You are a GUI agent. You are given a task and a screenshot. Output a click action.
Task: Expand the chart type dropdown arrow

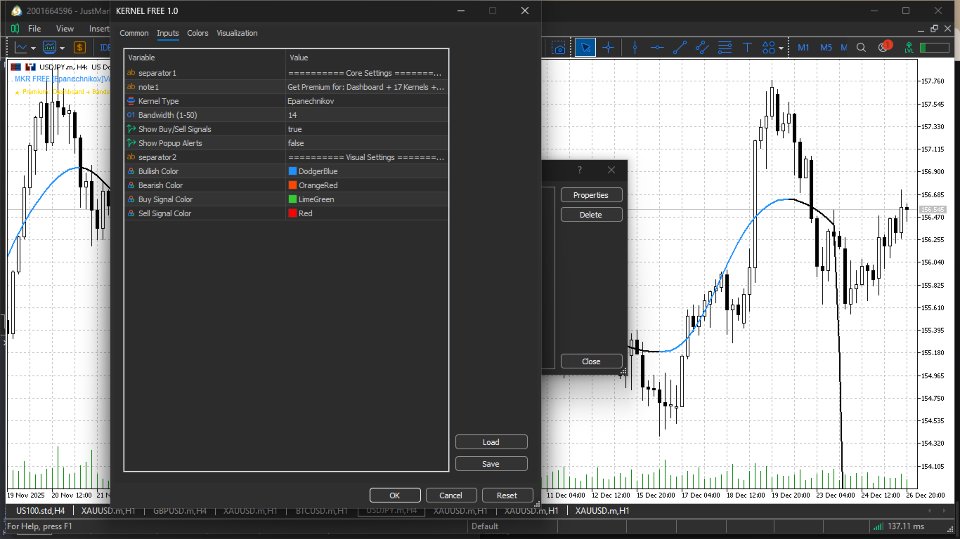(33, 48)
